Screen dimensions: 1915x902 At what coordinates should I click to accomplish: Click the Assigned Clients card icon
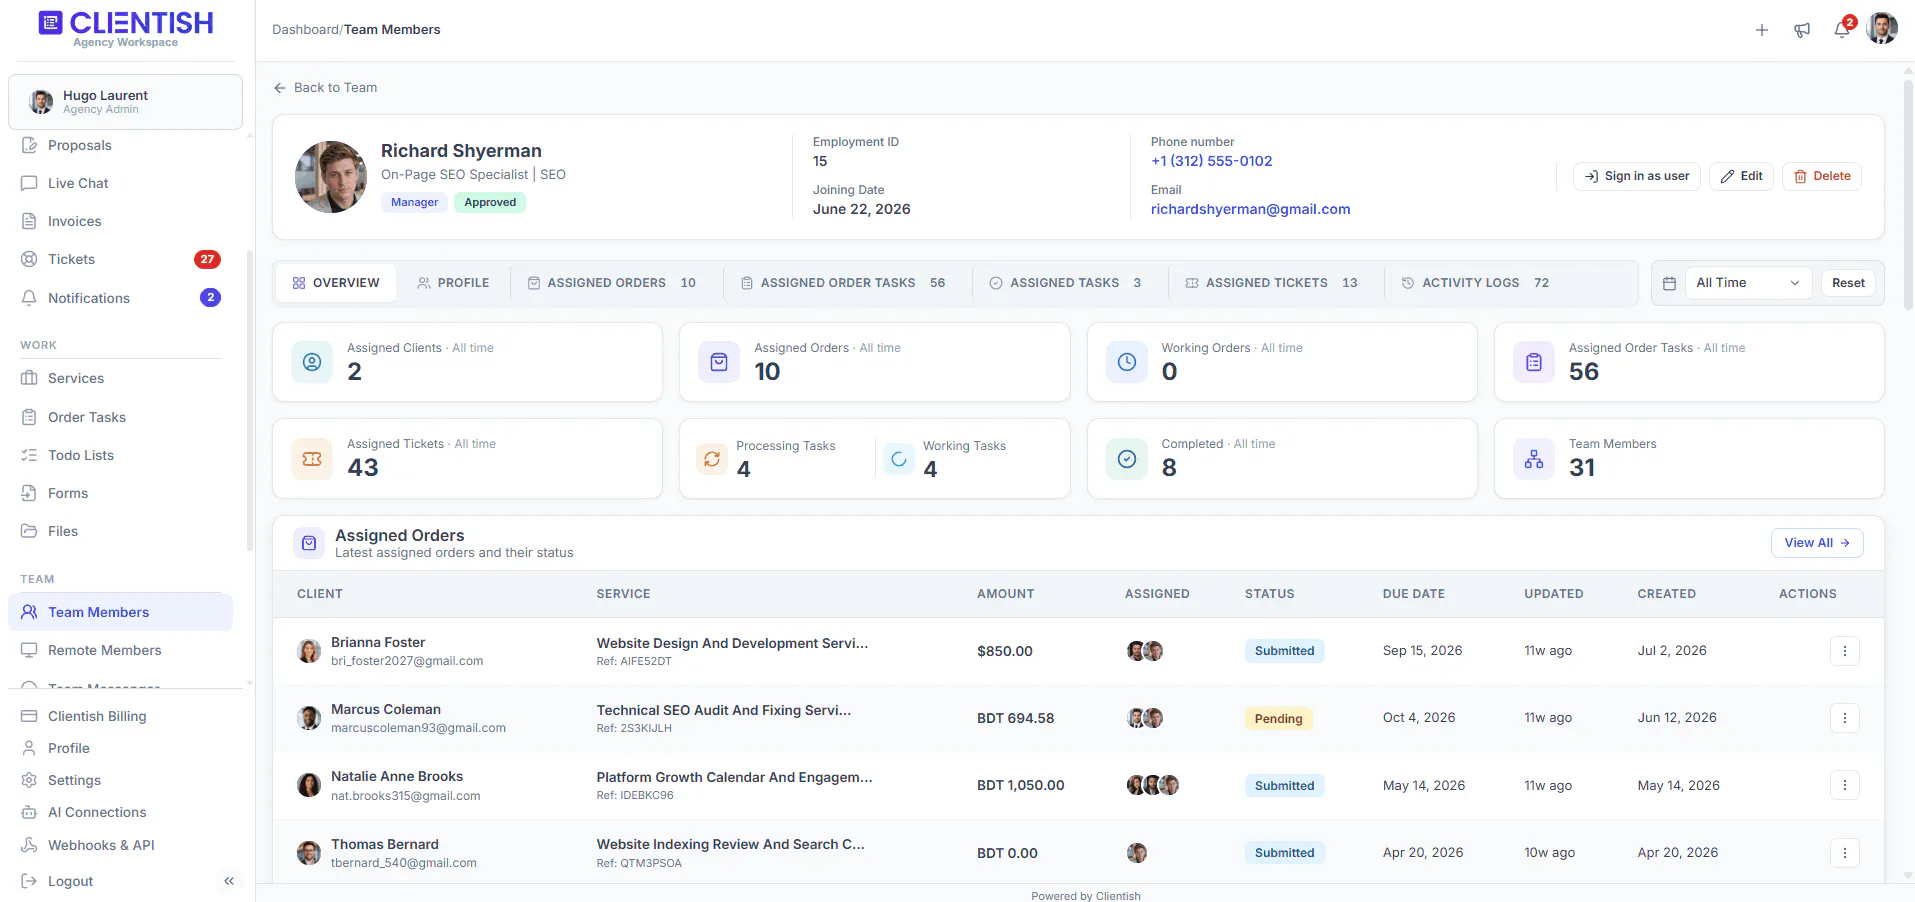312,362
